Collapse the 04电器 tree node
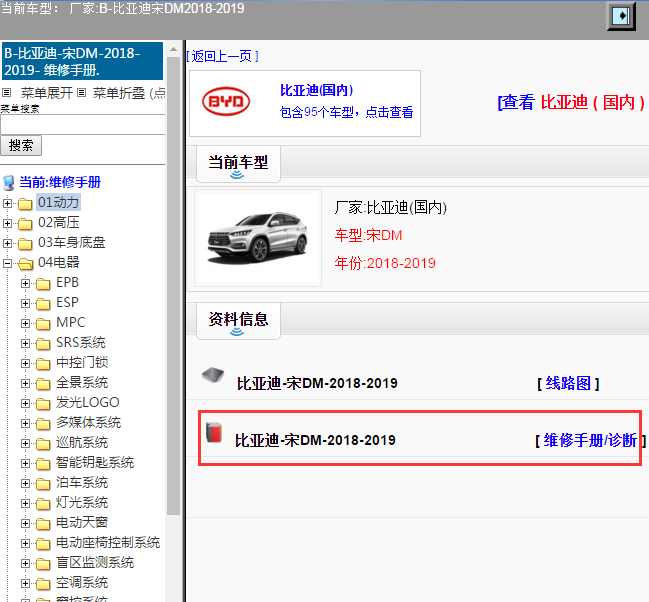 click(7, 263)
